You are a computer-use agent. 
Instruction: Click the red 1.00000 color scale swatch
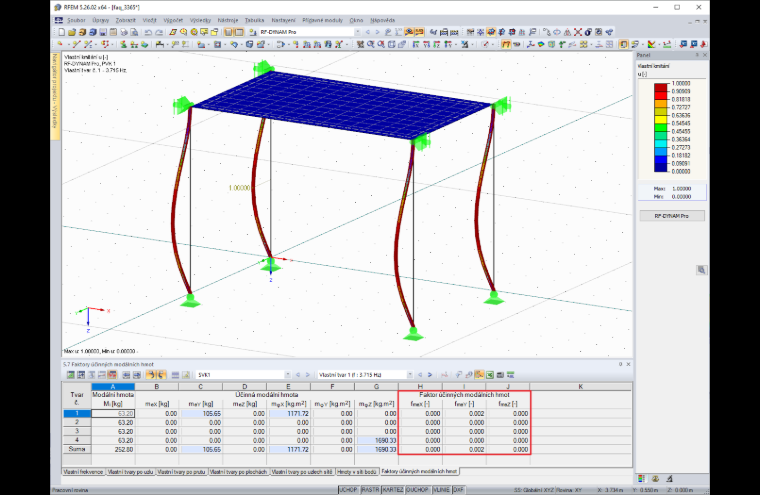point(661,87)
